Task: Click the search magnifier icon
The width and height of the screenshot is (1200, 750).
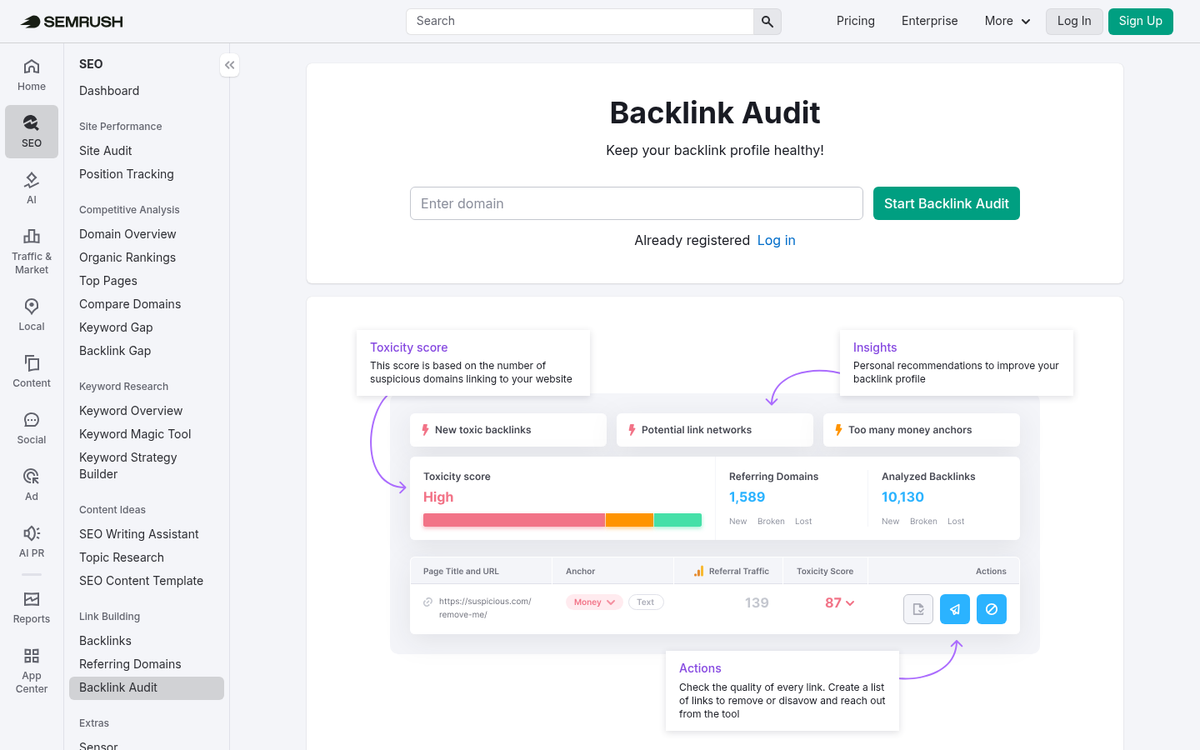Action: pos(766,20)
